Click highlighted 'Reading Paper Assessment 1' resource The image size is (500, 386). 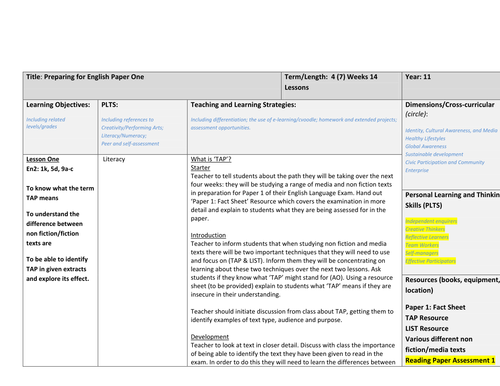(x=450, y=360)
